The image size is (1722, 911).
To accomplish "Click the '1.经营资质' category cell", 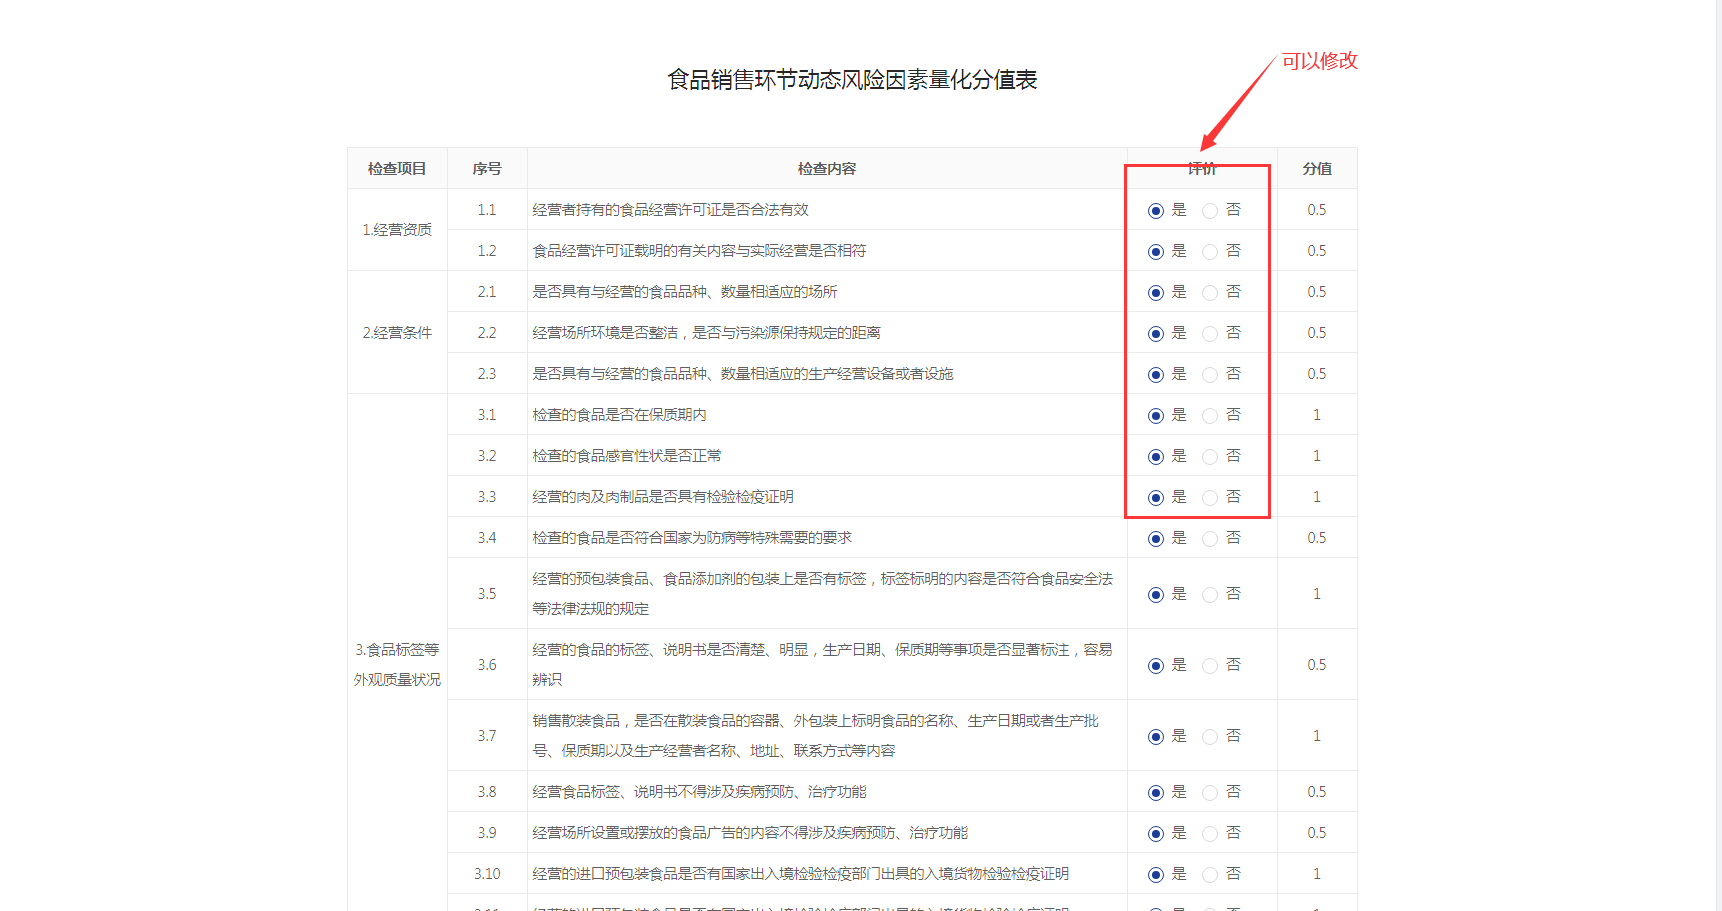I will click(397, 230).
